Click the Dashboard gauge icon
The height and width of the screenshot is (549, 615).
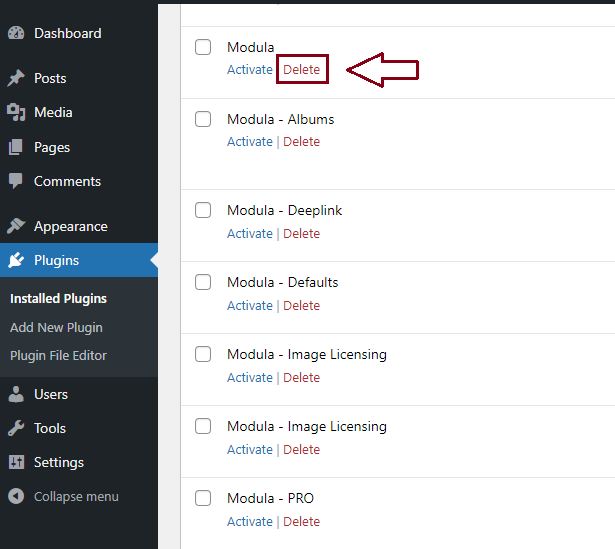pyautogui.click(x=16, y=33)
